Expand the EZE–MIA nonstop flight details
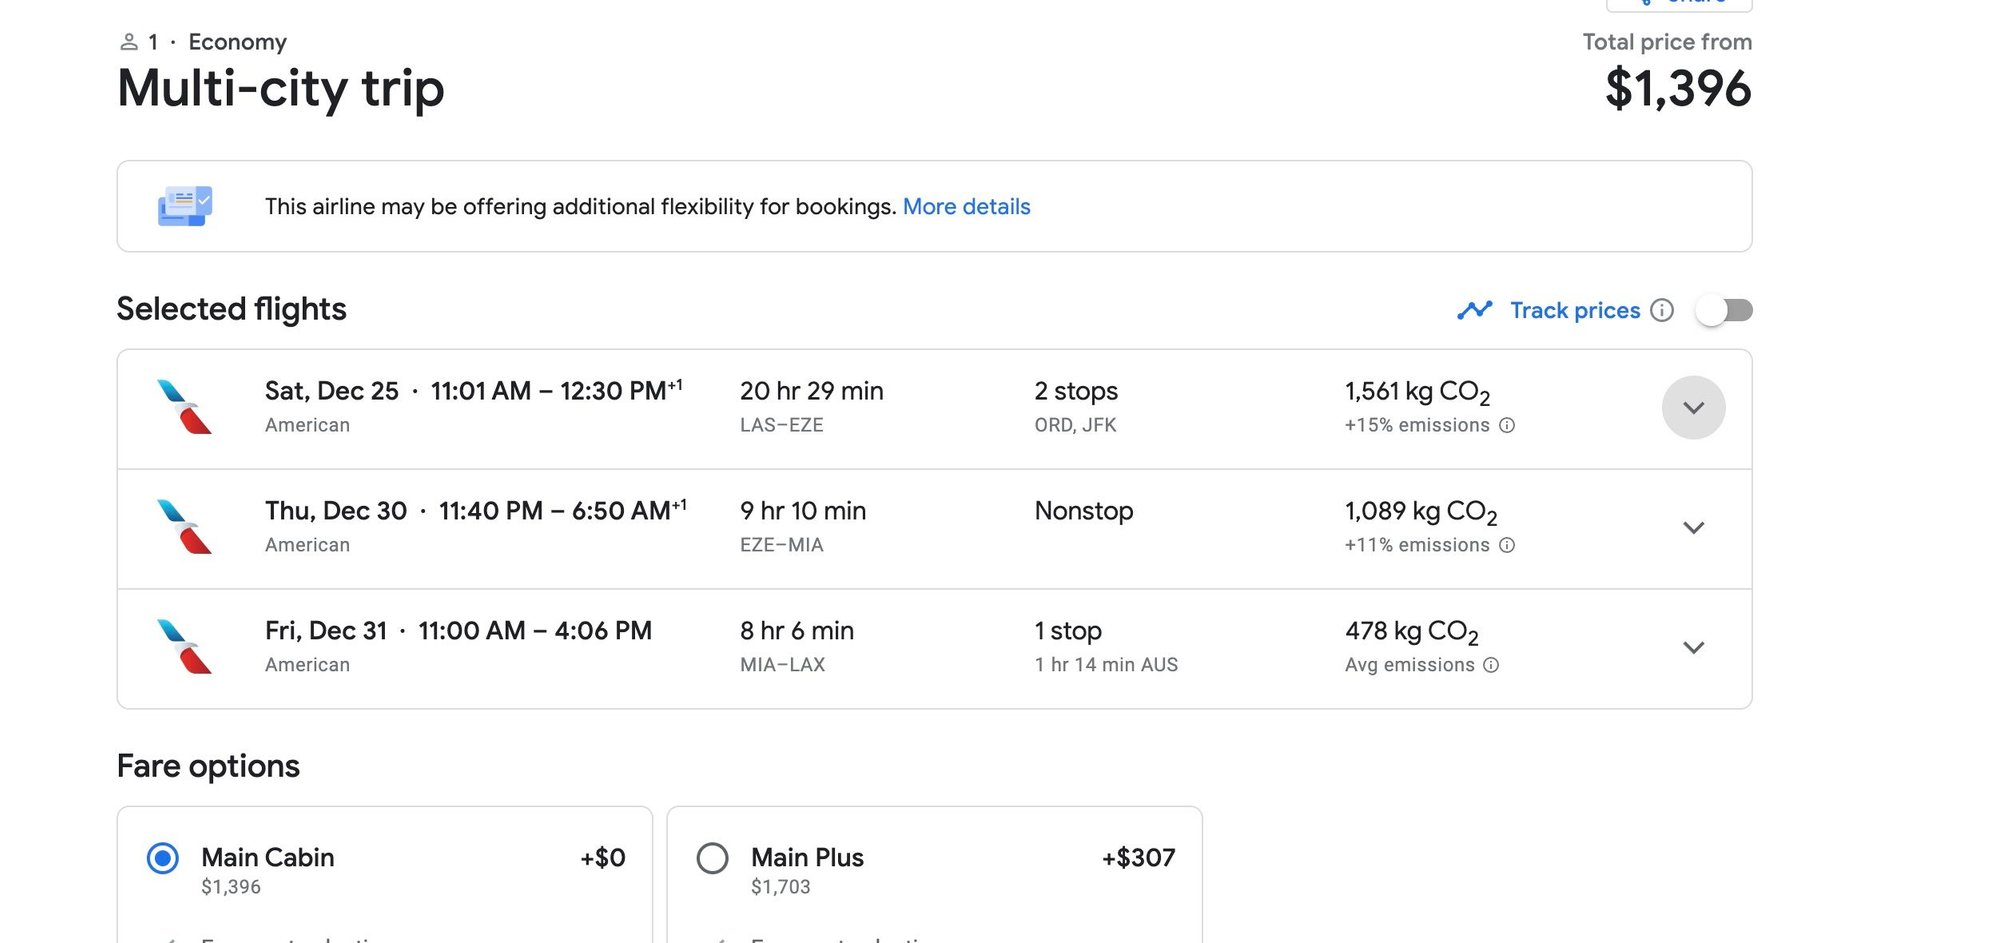The height and width of the screenshot is (943, 1999). coord(1693,528)
